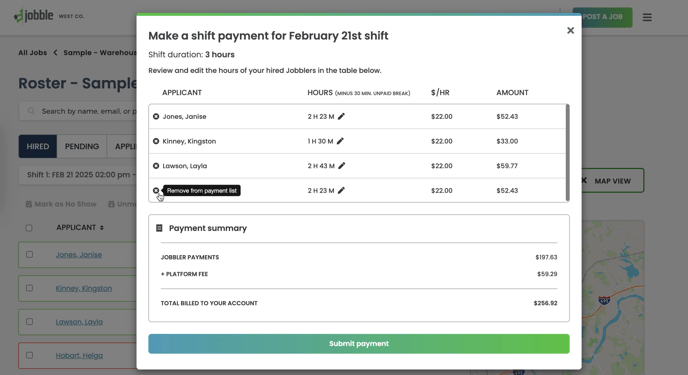Switch to the HIRED tab
688x375 pixels.
(x=38, y=146)
